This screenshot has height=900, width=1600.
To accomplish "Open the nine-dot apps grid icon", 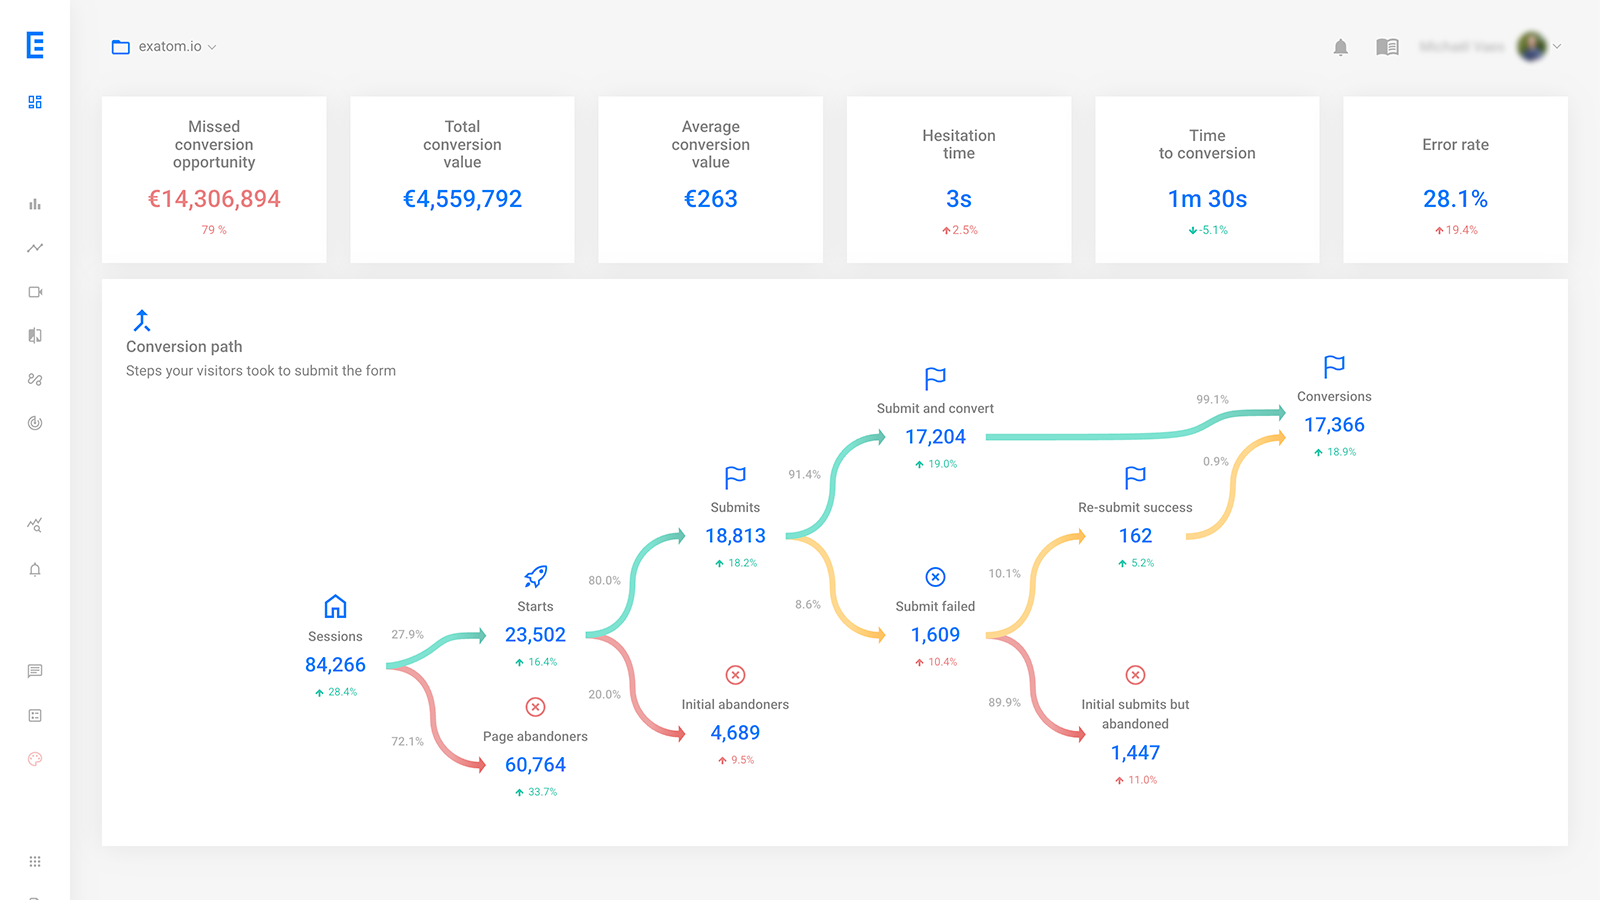I will coord(35,862).
